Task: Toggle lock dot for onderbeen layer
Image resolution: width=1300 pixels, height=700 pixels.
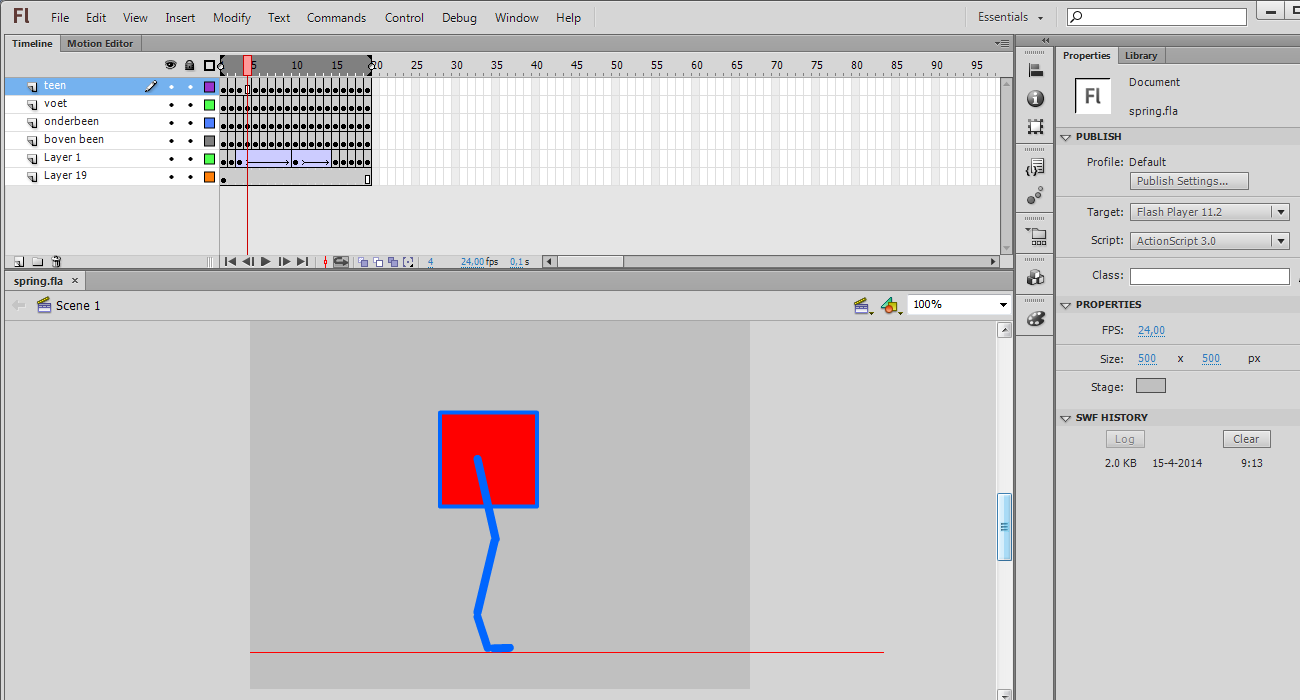Action: [x=189, y=122]
